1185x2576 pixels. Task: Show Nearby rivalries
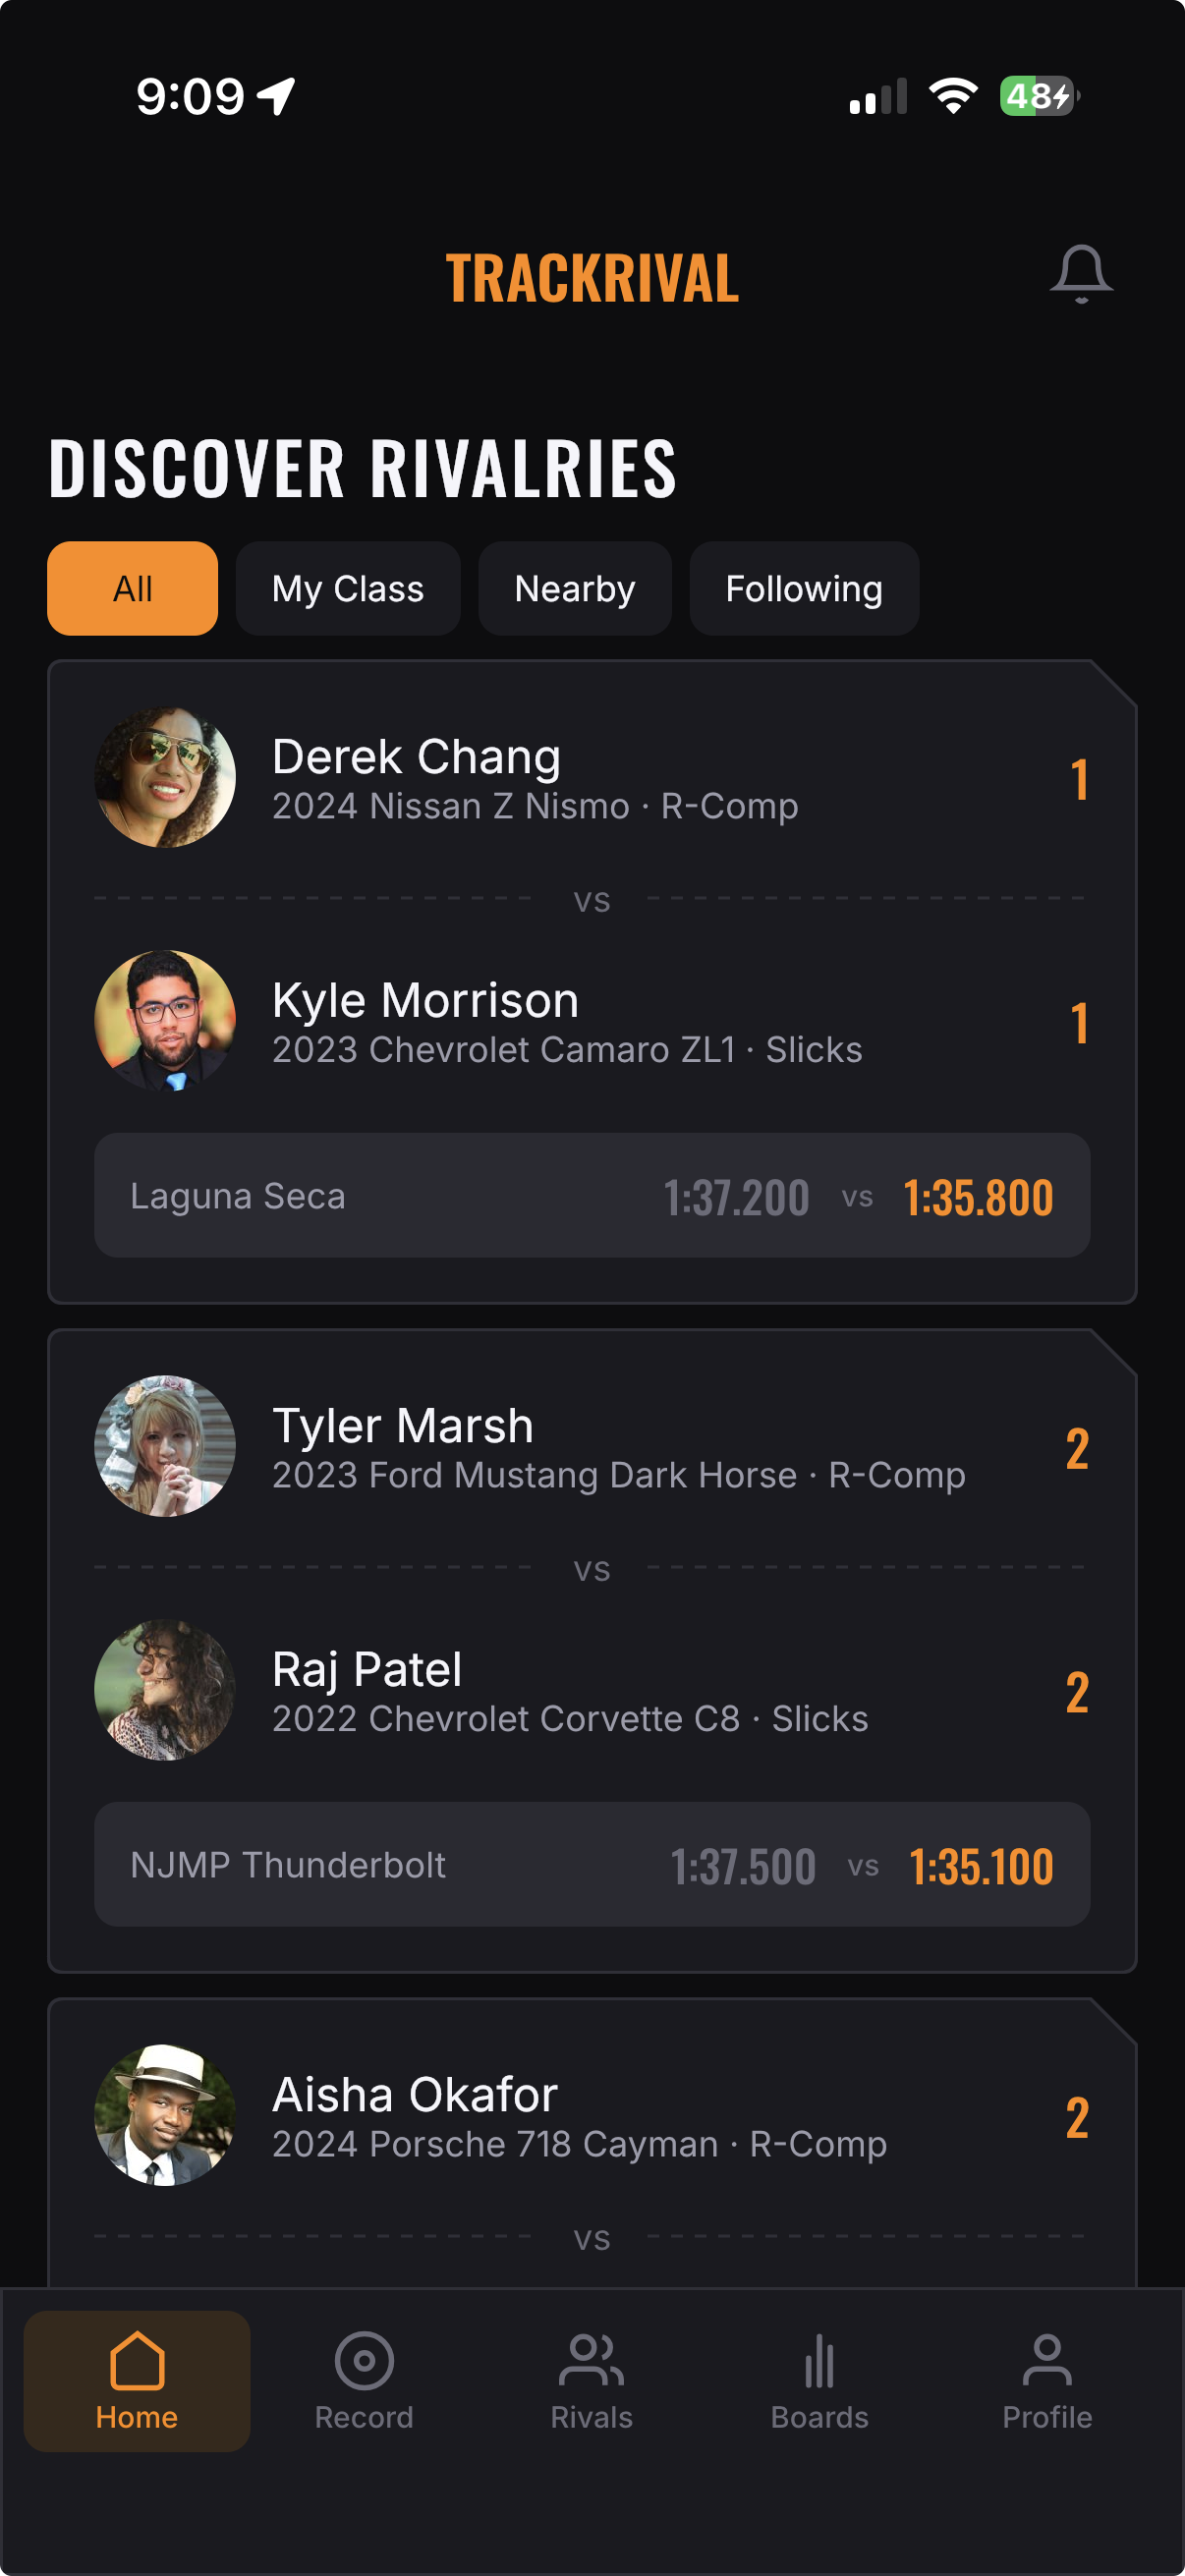pyautogui.click(x=574, y=589)
